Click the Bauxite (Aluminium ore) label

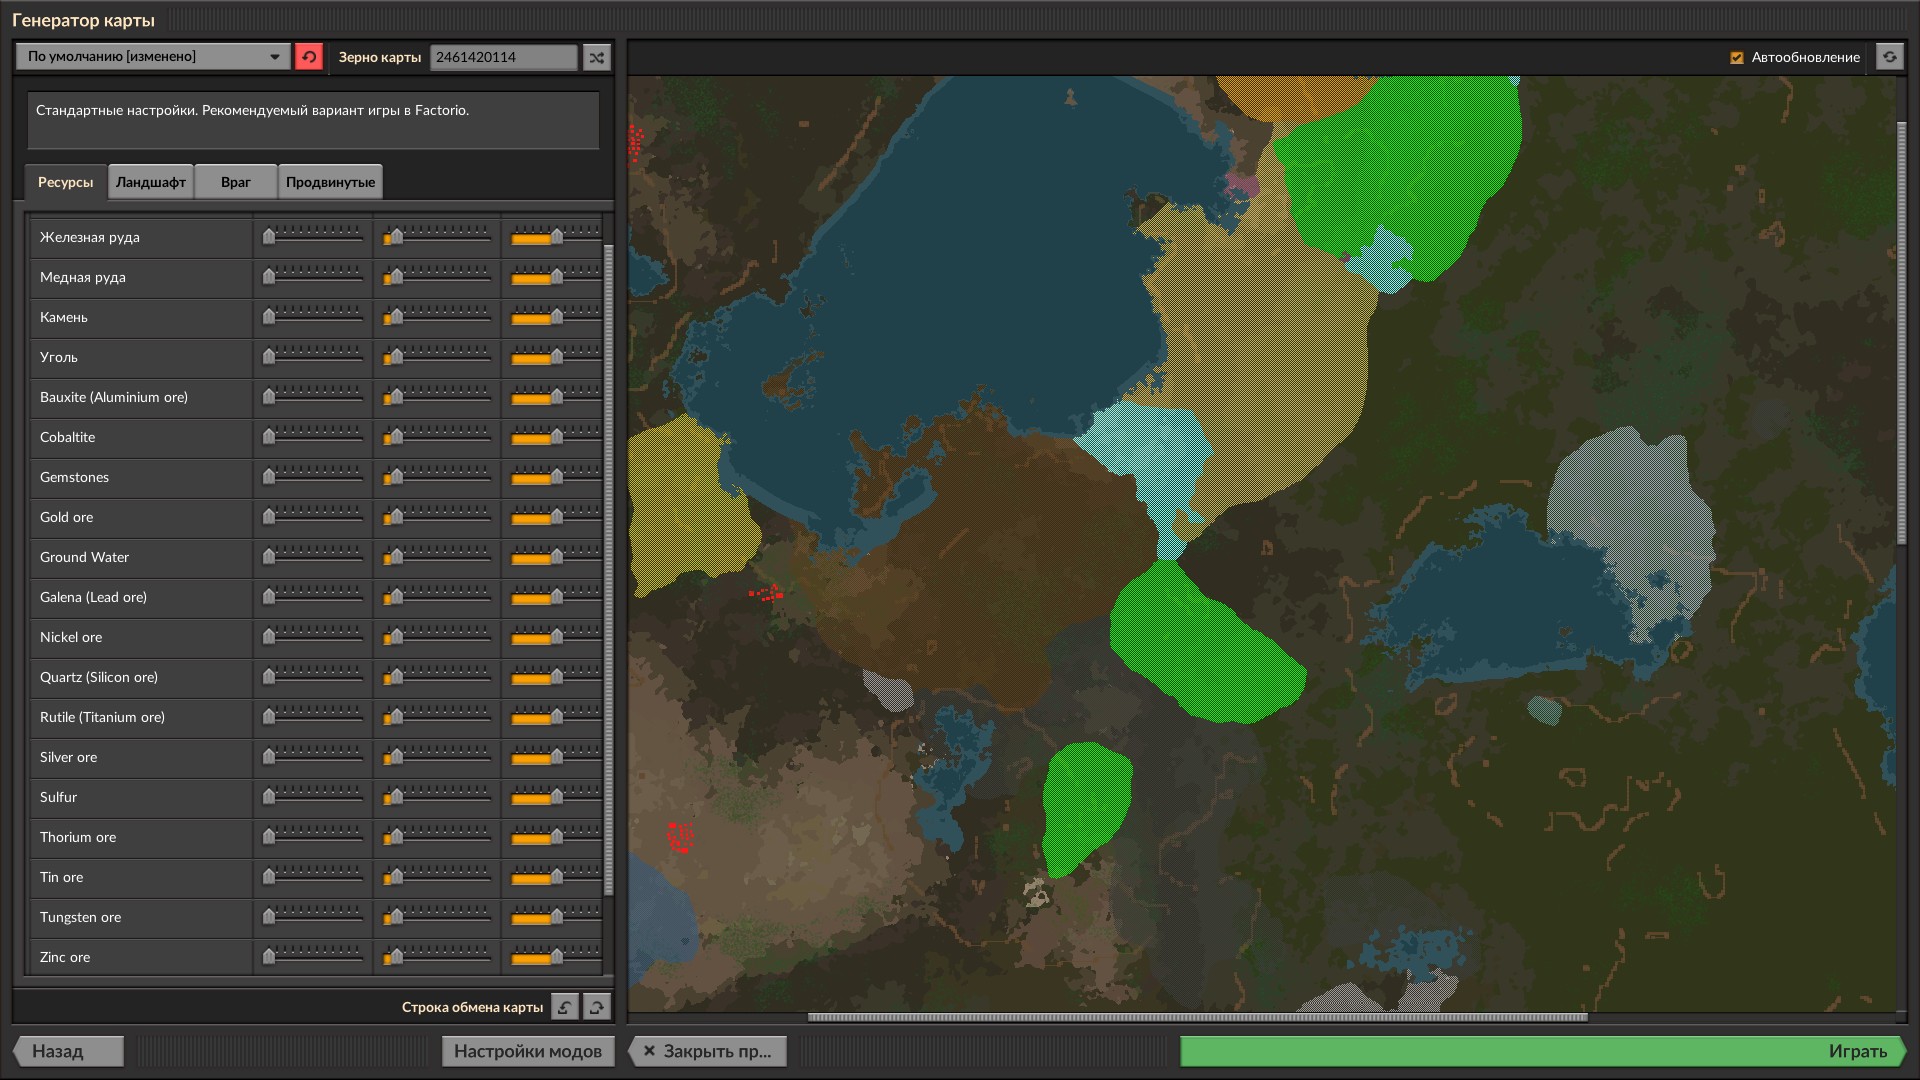(x=114, y=397)
